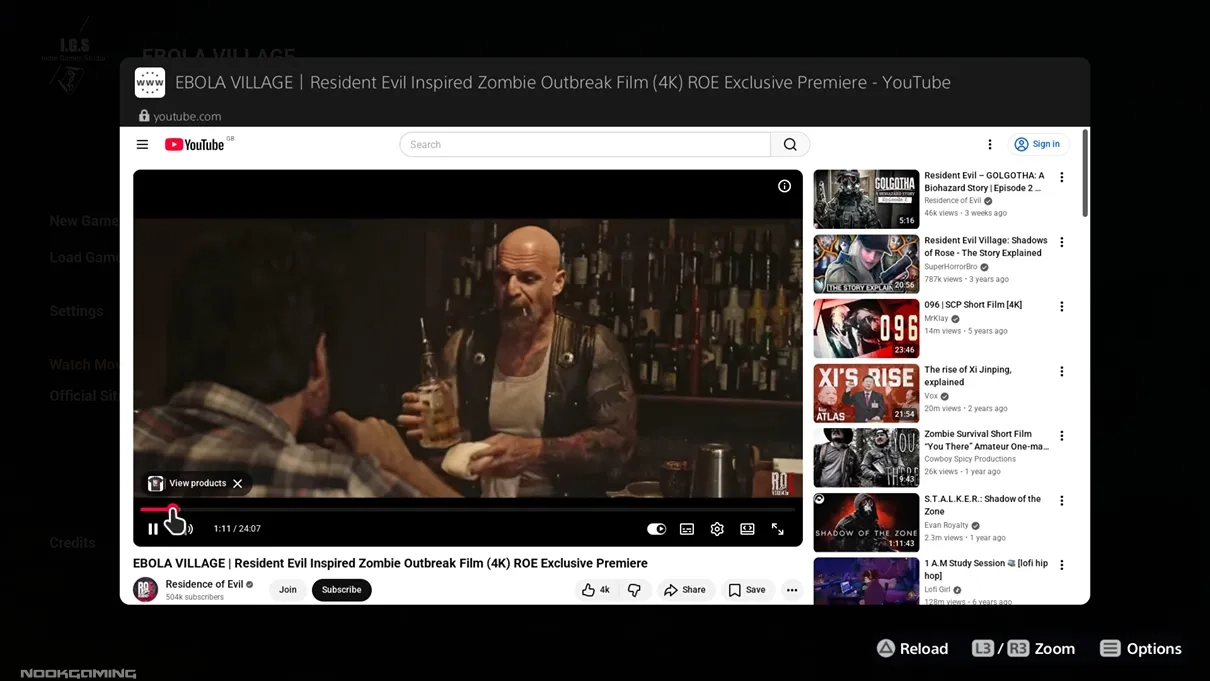Open YouTube settings three-dot menu
The width and height of the screenshot is (1210, 681).
[x=990, y=144]
